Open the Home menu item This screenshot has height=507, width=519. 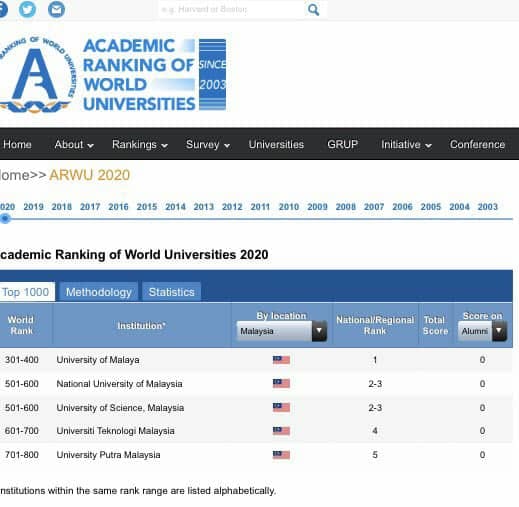click(17, 144)
